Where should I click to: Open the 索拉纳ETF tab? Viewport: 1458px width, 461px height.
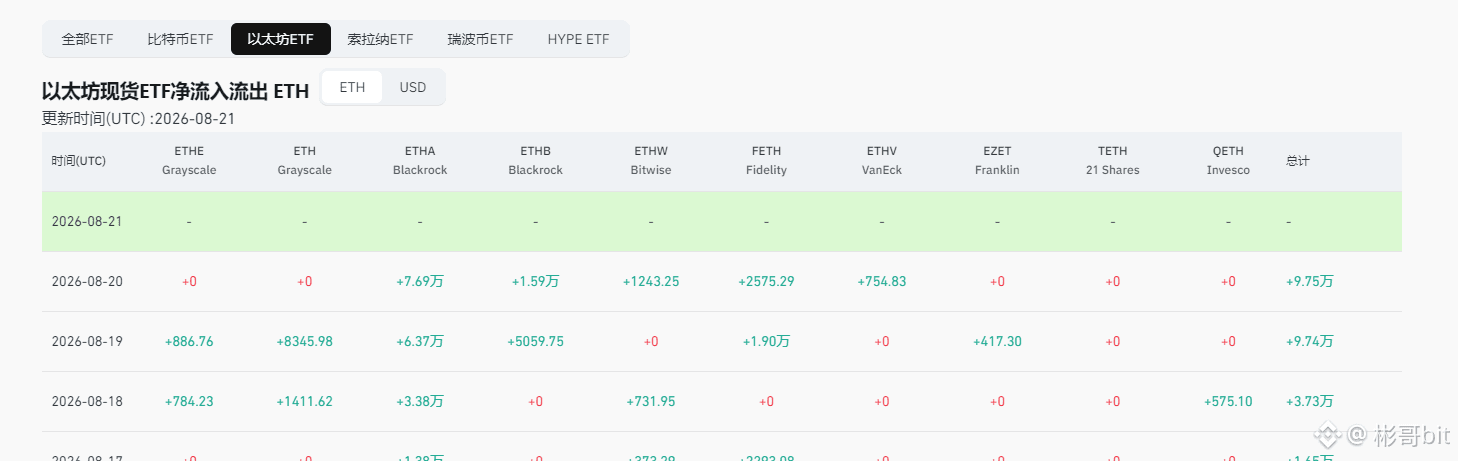[380, 39]
